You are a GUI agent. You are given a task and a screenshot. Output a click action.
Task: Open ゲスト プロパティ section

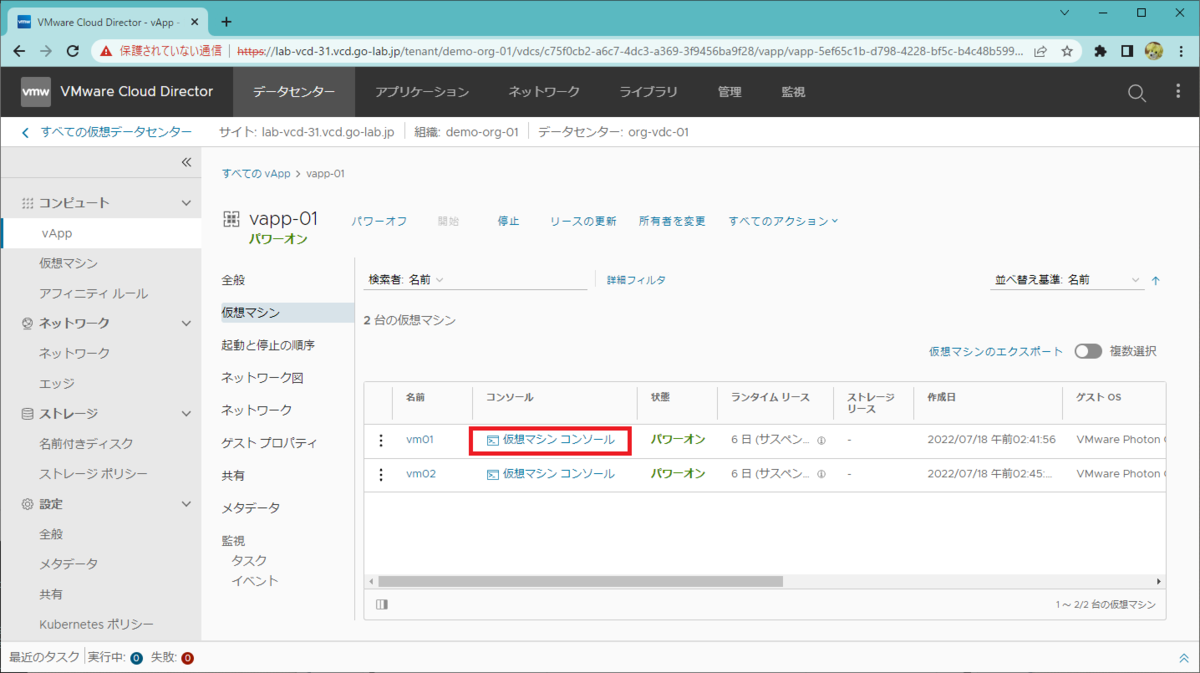point(269,443)
